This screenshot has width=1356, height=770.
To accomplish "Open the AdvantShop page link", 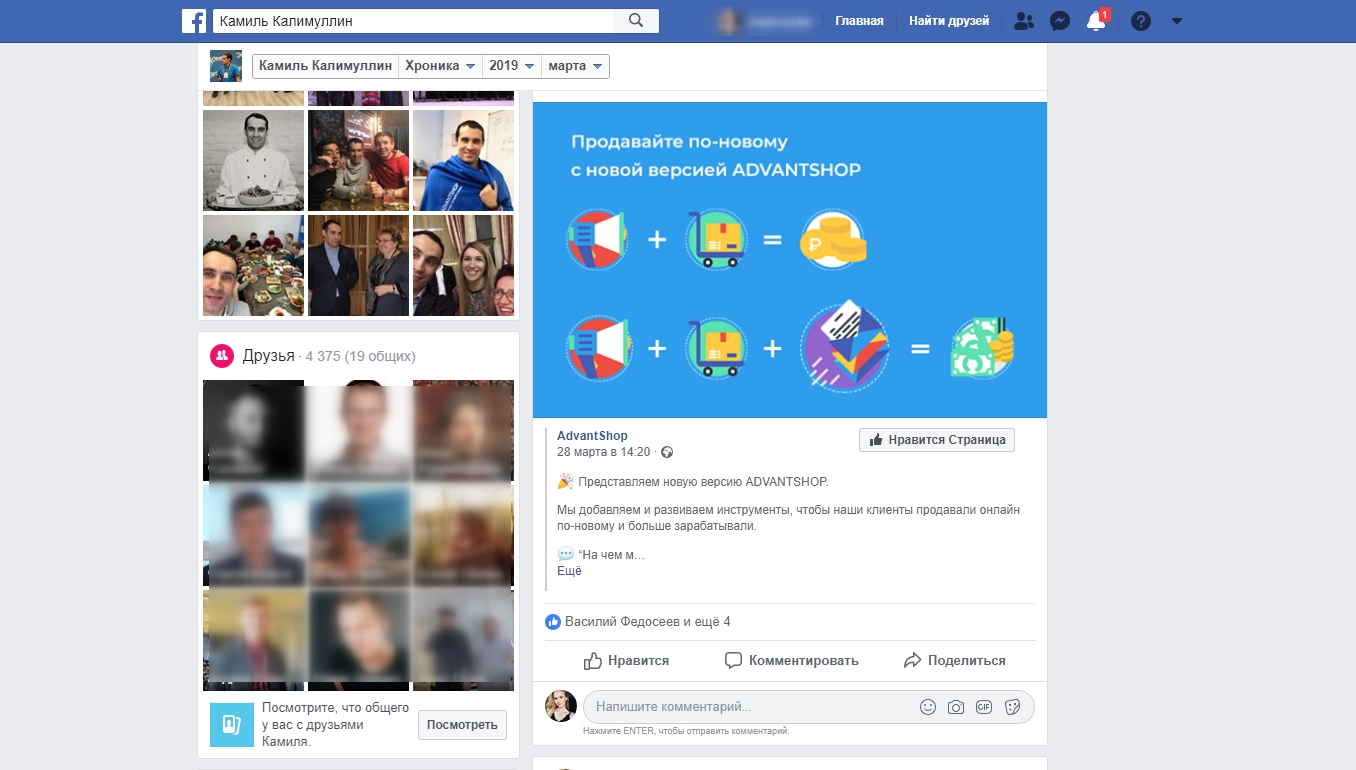I will click(592, 436).
